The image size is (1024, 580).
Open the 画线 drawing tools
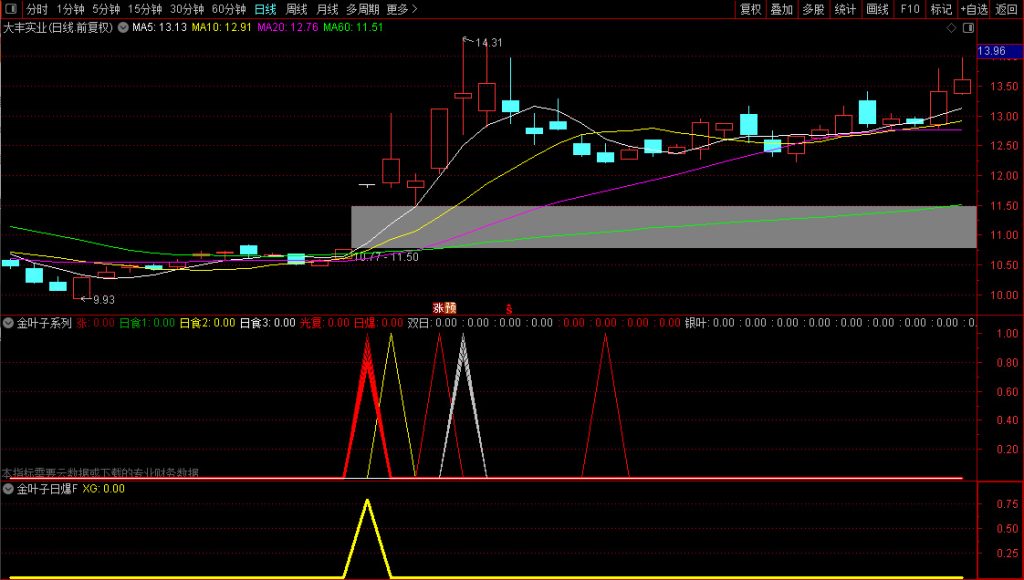877,9
